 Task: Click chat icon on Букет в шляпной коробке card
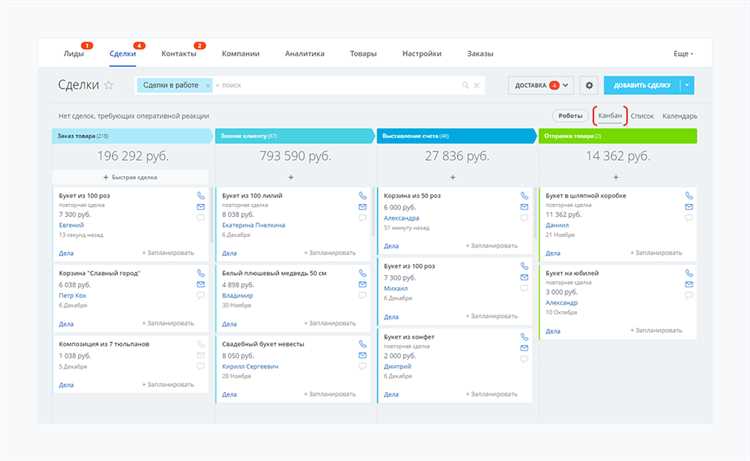click(x=689, y=218)
